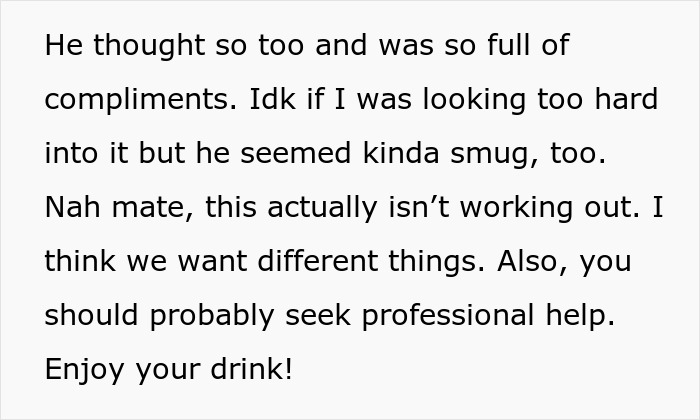Click on the word "mate"
Screen dimensions: 700x420
point(143,207)
